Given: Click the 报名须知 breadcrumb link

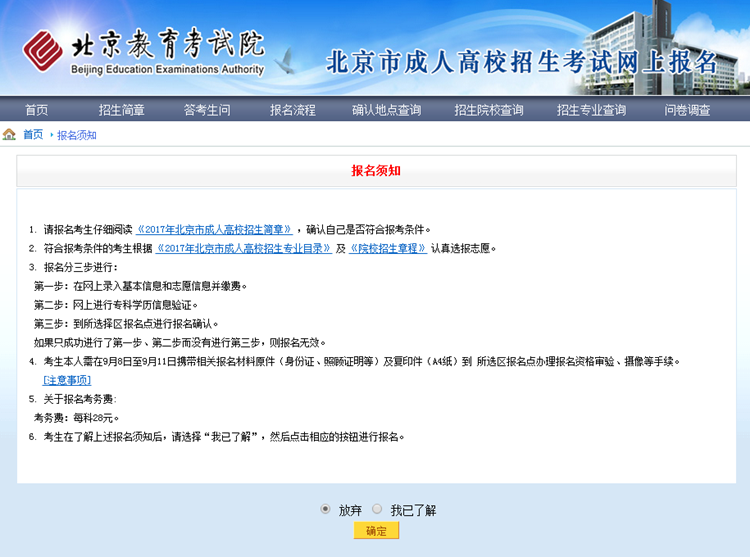Looking at the screenshot, I should 77,135.
